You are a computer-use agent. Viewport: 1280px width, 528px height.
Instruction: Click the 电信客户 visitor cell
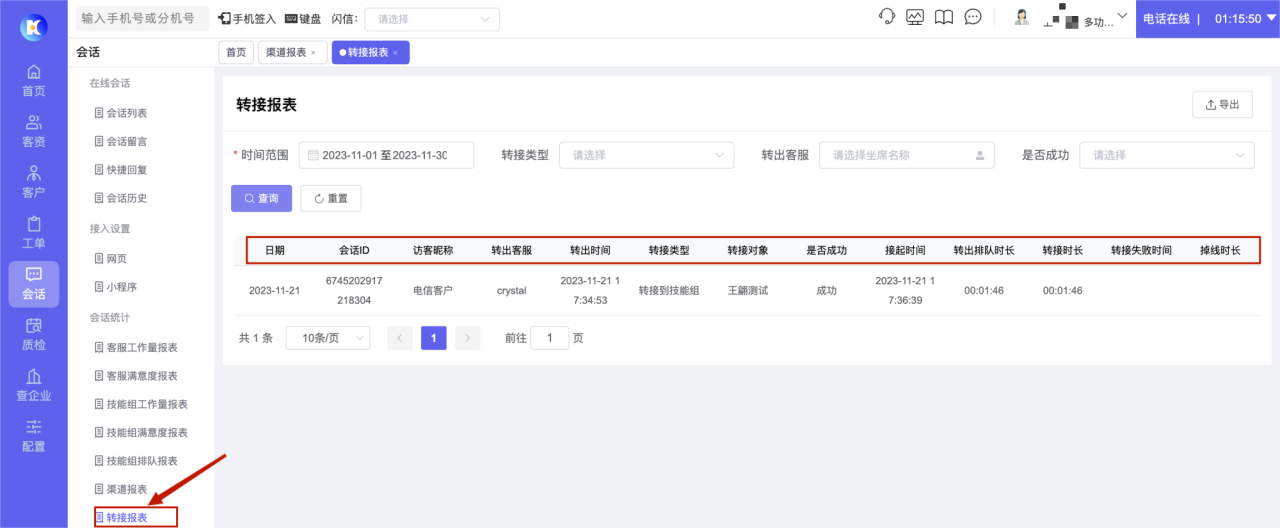[433, 291]
